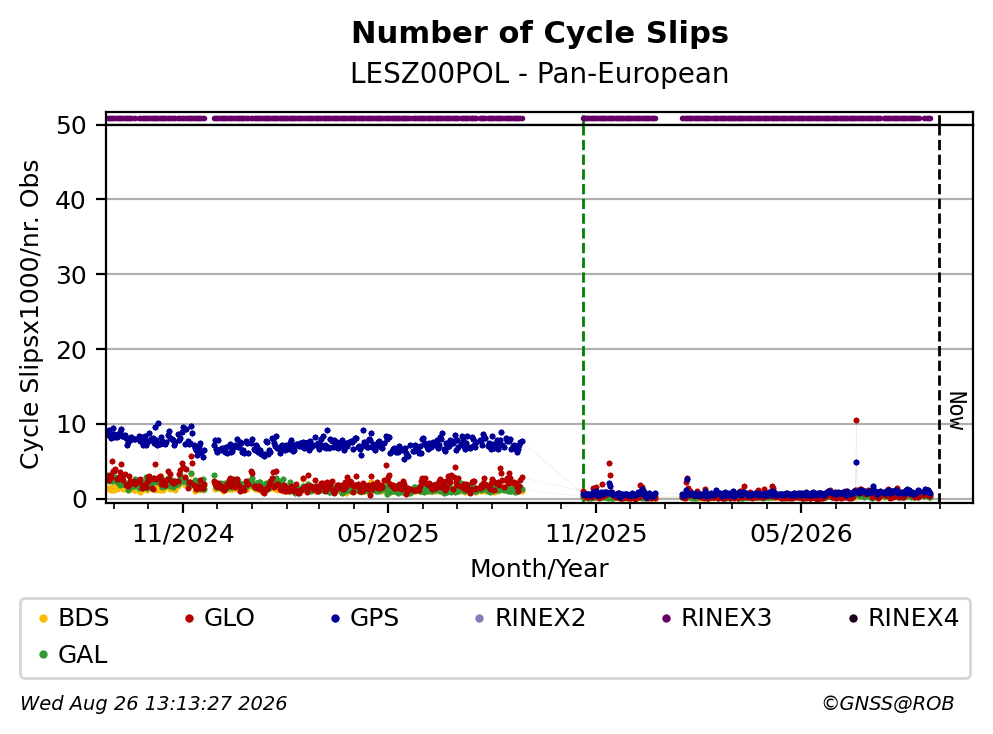Click the RINEX3 legend entry

point(716,617)
